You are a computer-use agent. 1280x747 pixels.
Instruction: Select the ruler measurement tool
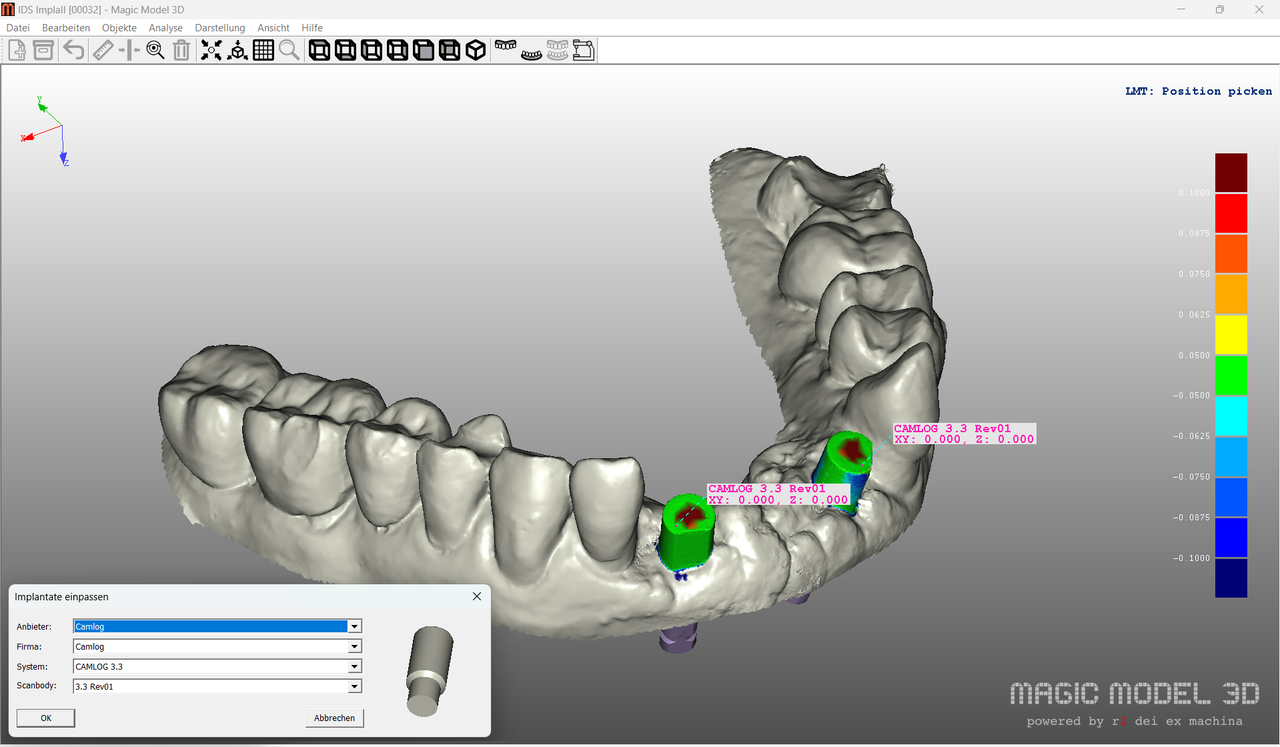tap(103, 50)
